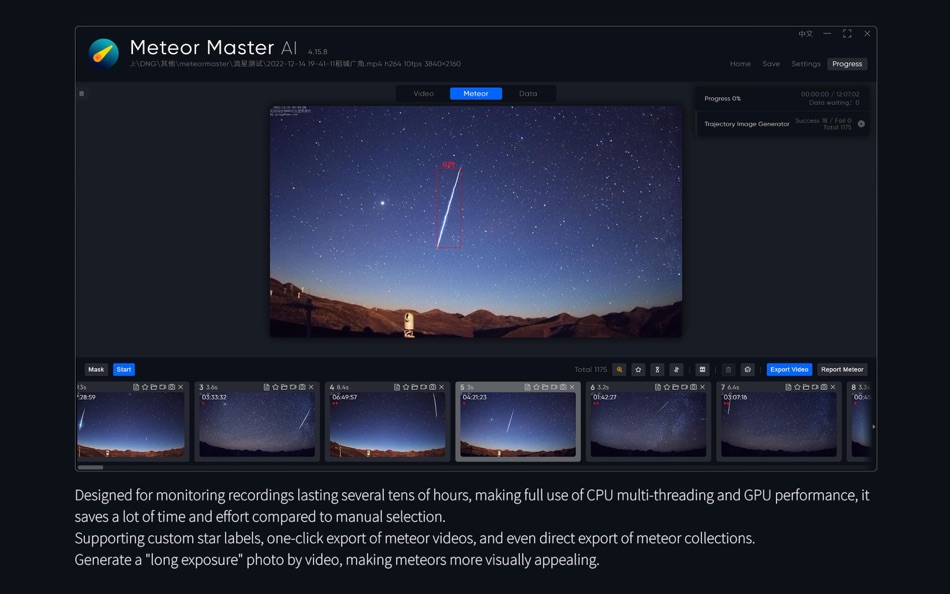Click the document icon on meteor card 3

pyautogui.click(x=267, y=387)
